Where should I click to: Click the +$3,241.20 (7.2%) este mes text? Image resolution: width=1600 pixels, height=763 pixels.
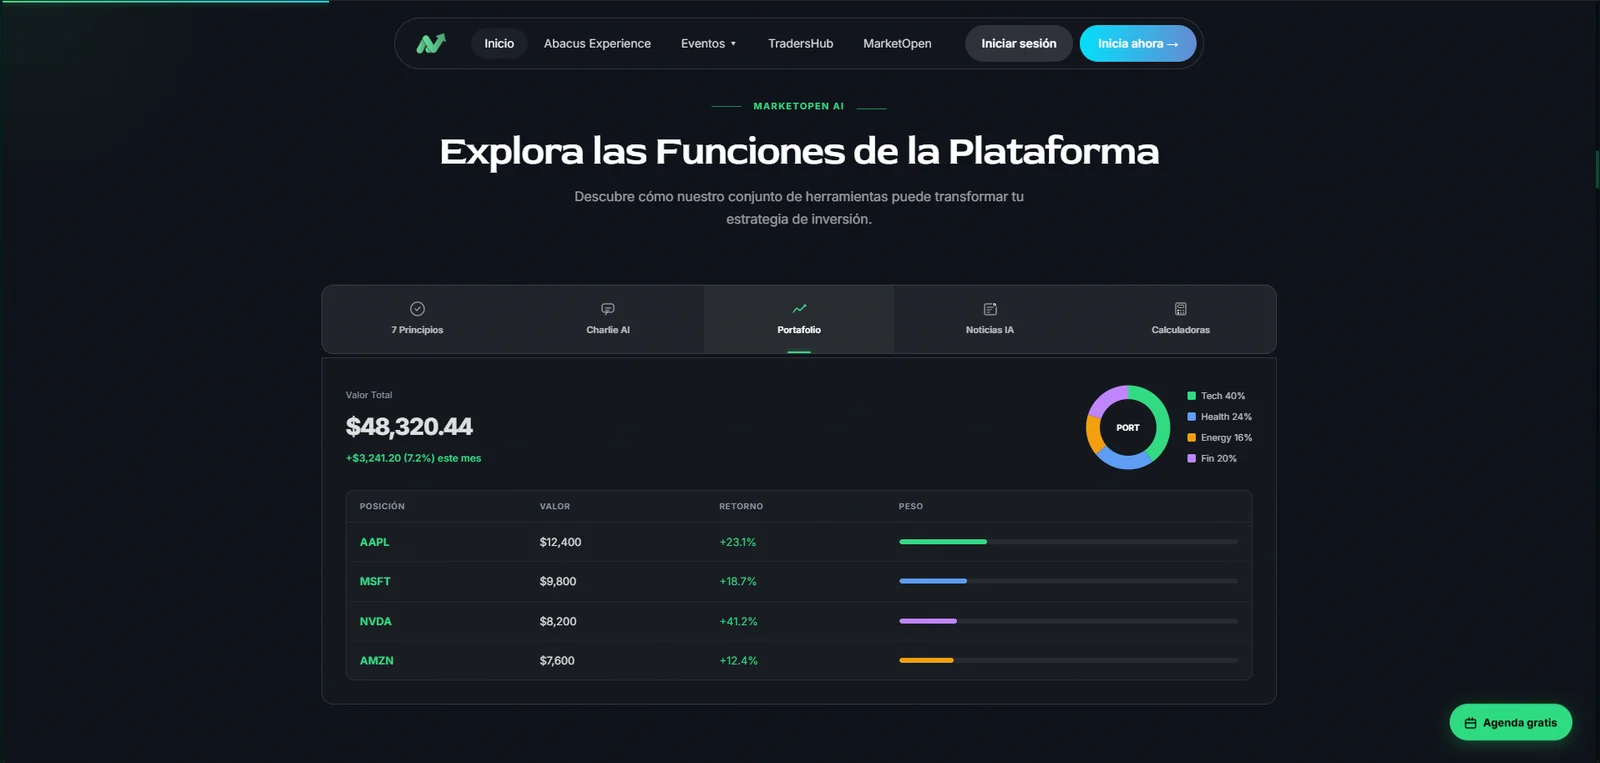pyautogui.click(x=413, y=458)
